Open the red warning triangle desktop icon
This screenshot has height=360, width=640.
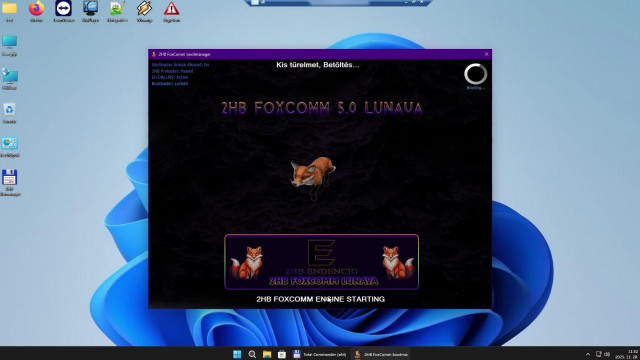[x=171, y=8]
